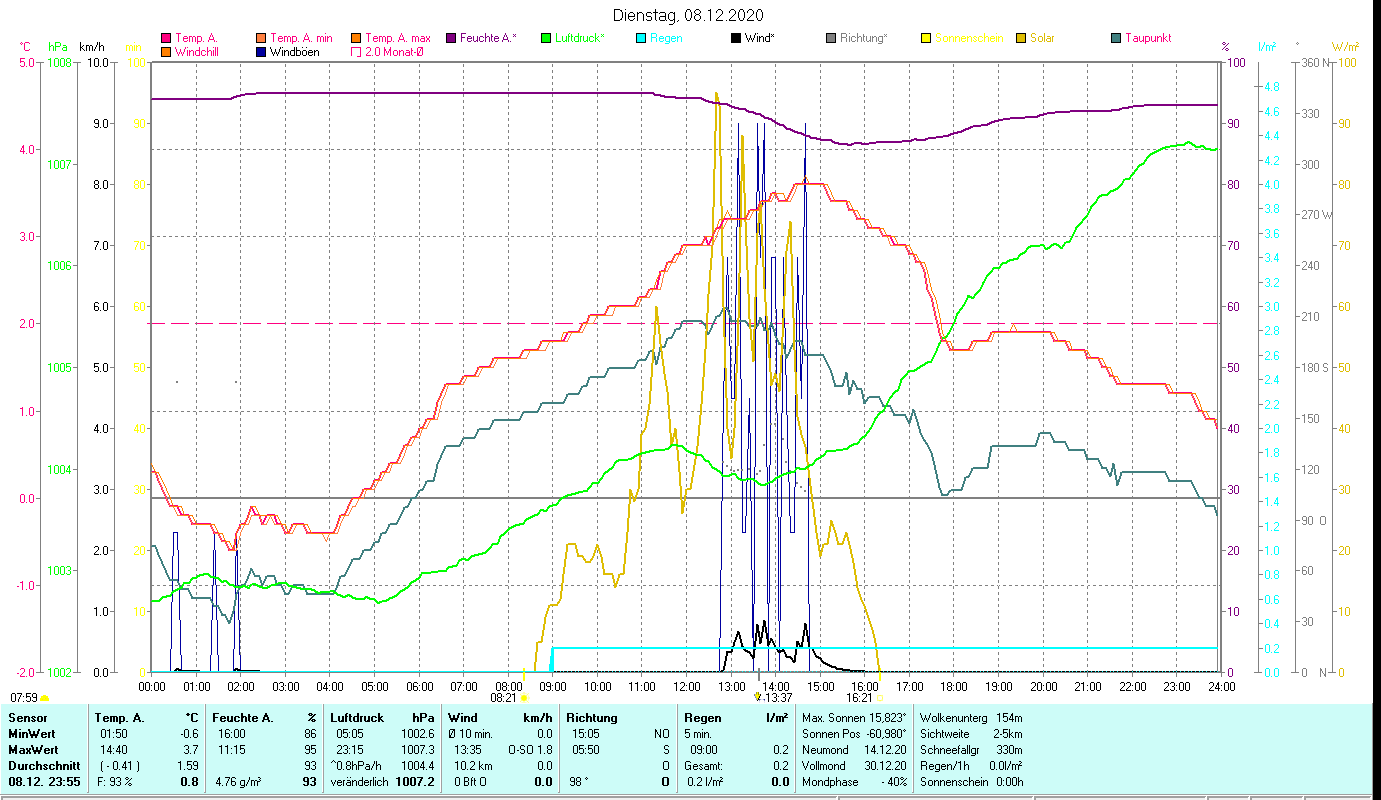Click the pink Temp. A. legend swatch
The width and height of the screenshot is (1381, 800).
click(x=166, y=39)
